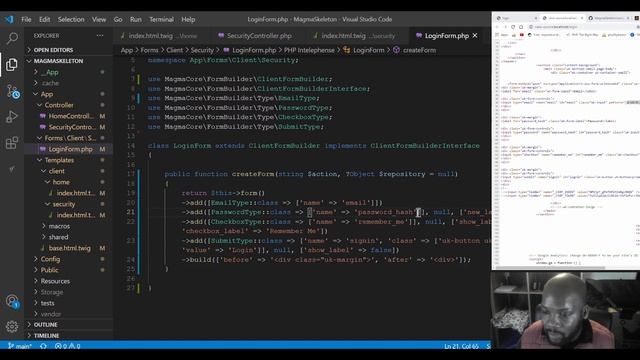Click the browser horizontal scrollbar
The width and height of the screenshot is (640, 360).
550,268
